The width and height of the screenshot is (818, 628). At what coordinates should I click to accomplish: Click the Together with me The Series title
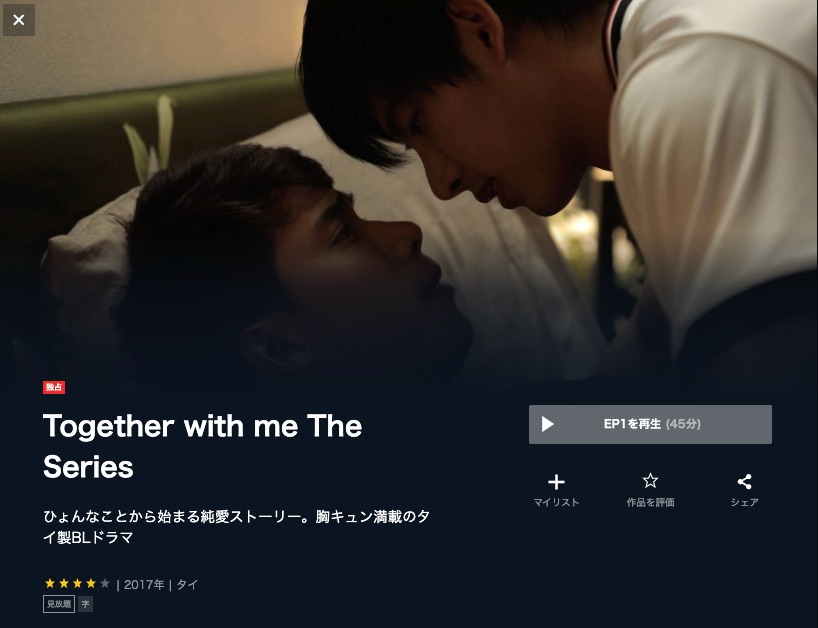[x=202, y=446]
